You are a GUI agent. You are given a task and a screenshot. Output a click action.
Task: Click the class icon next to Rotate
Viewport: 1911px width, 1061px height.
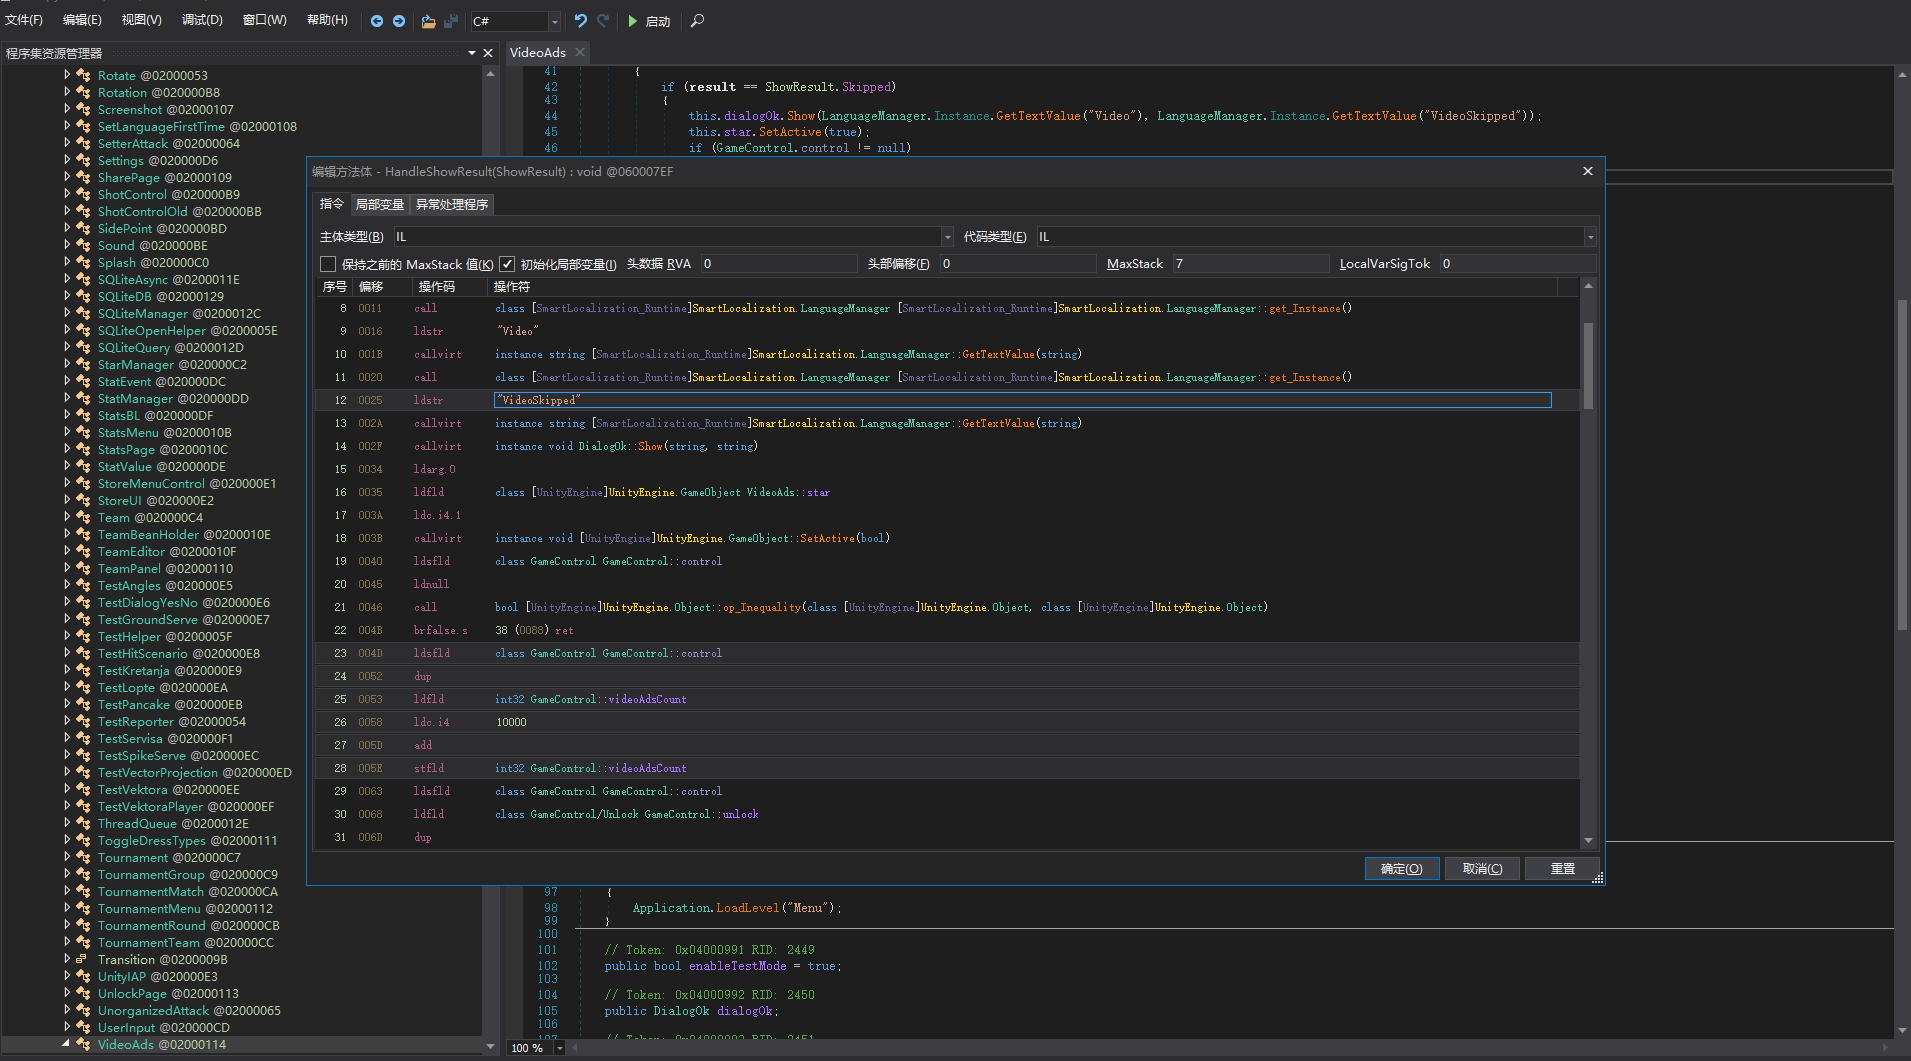click(84, 75)
